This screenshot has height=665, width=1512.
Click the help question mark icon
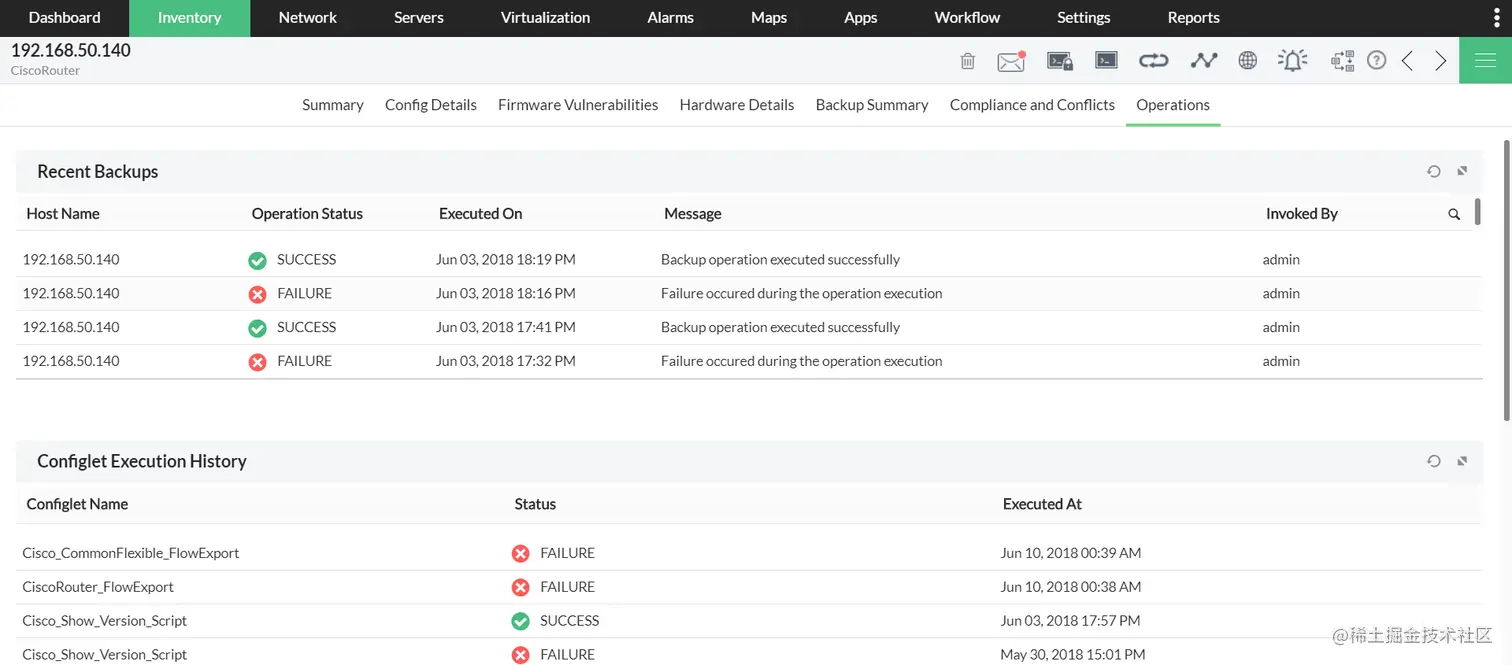pos(1376,60)
